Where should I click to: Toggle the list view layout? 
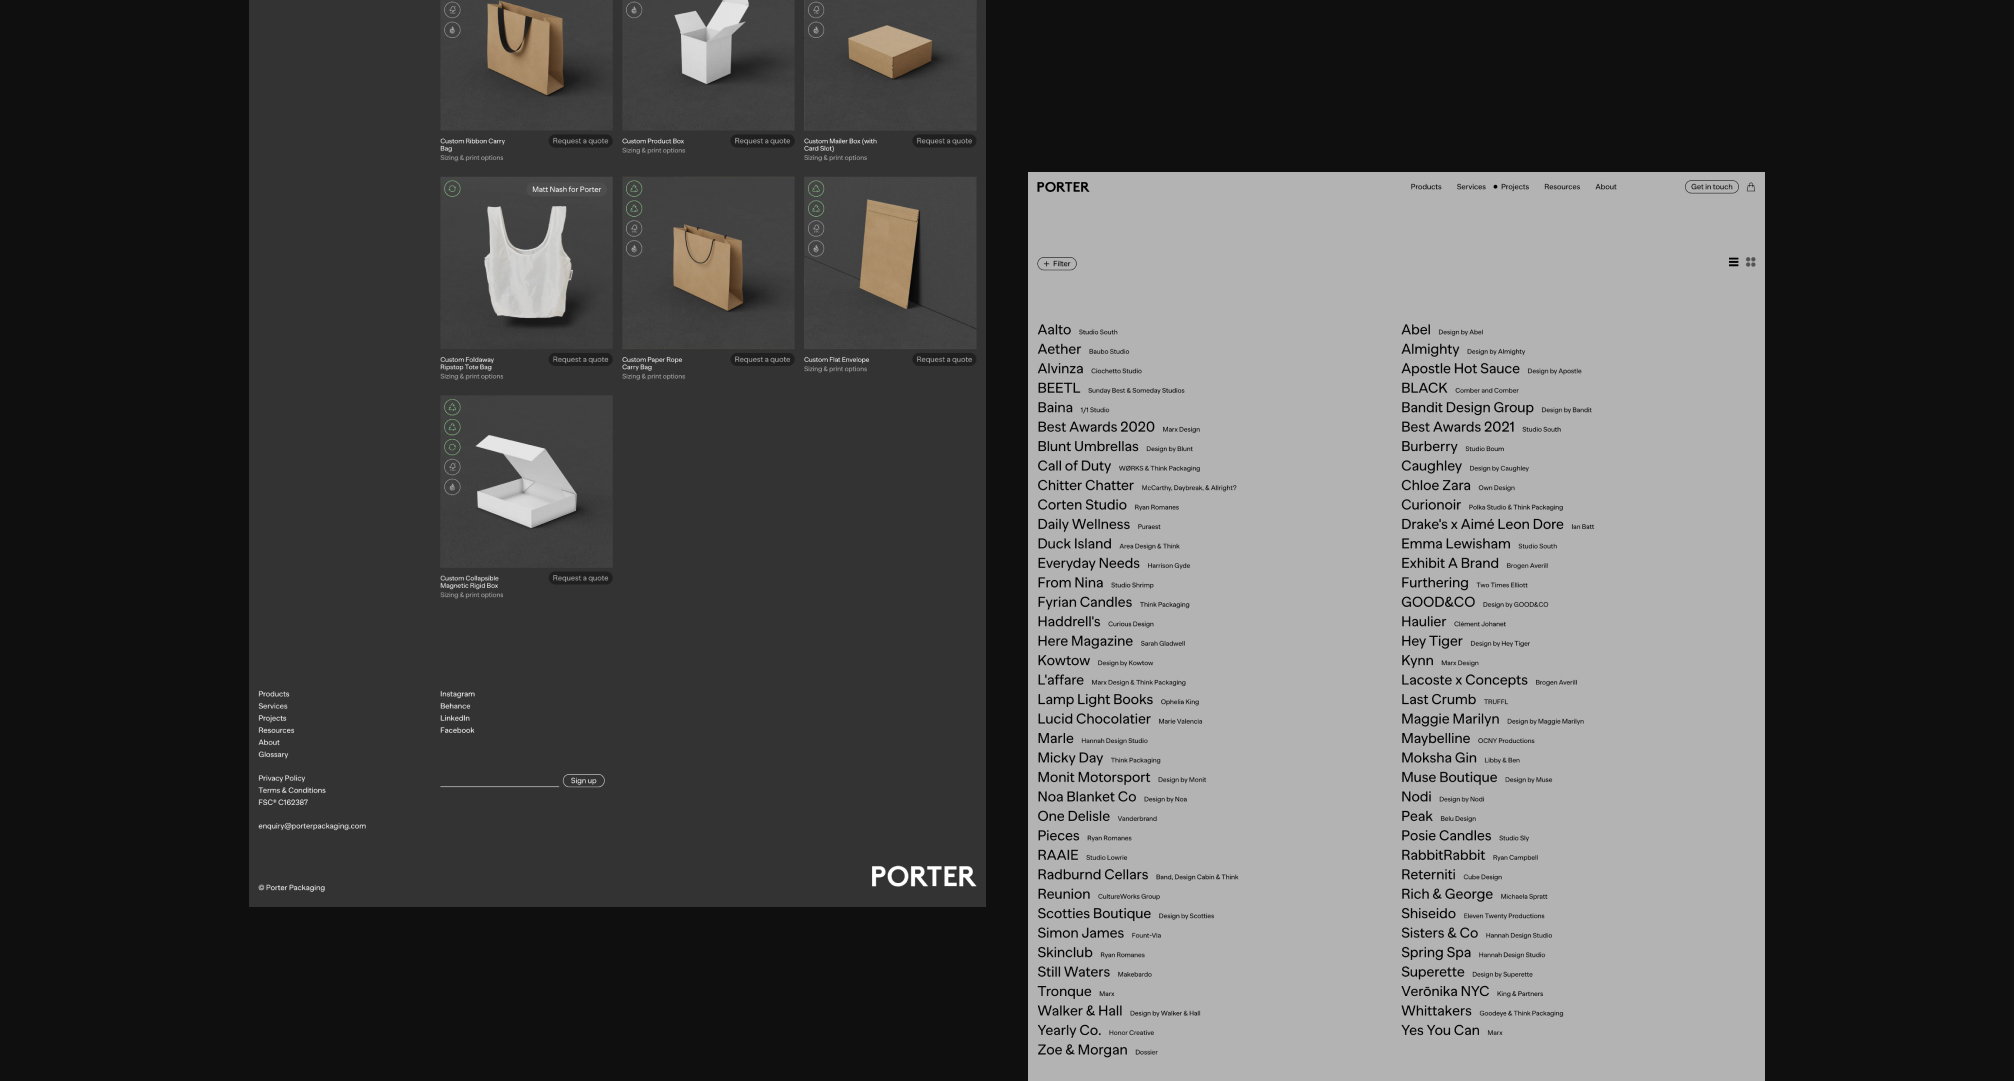click(x=1733, y=262)
